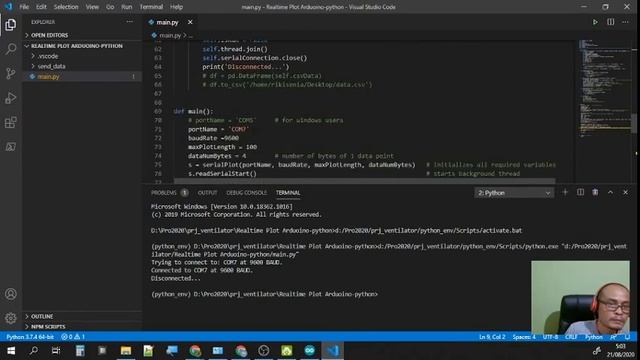Create a new terminal with plus icon
This screenshot has height=360, width=640.
(x=565, y=192)
